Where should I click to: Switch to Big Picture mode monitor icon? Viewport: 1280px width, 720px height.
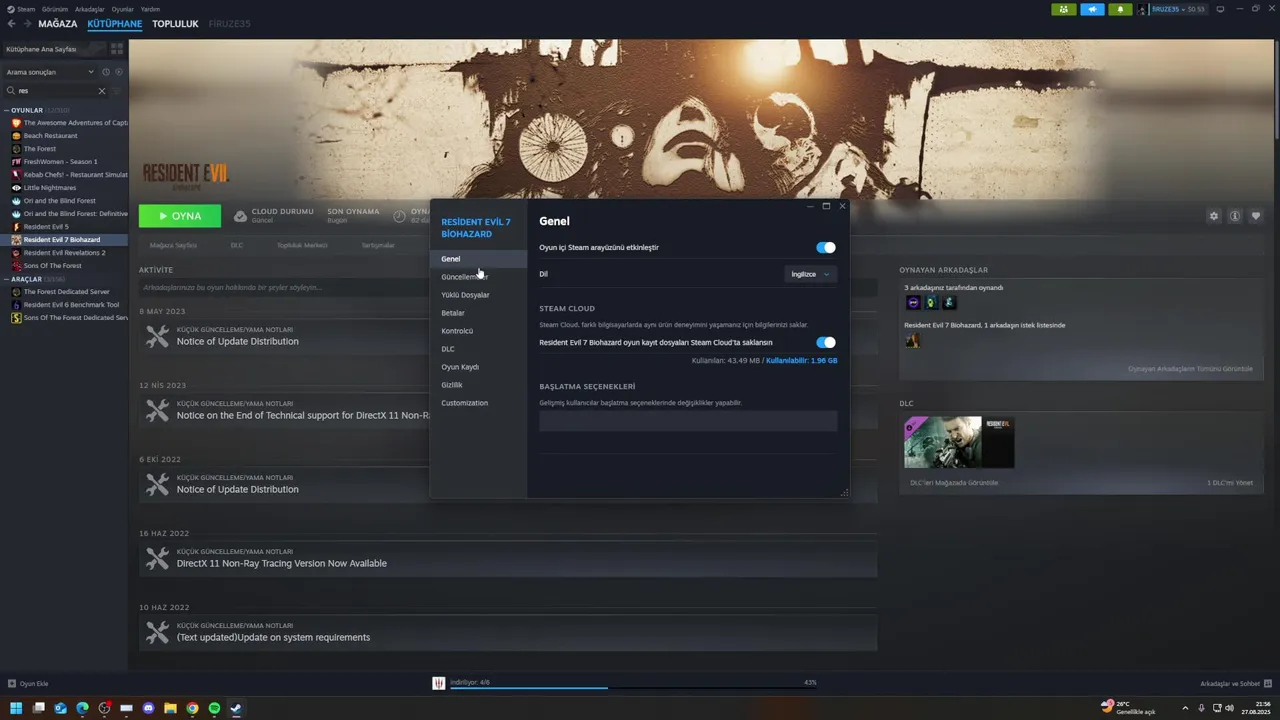(1221, 9)
